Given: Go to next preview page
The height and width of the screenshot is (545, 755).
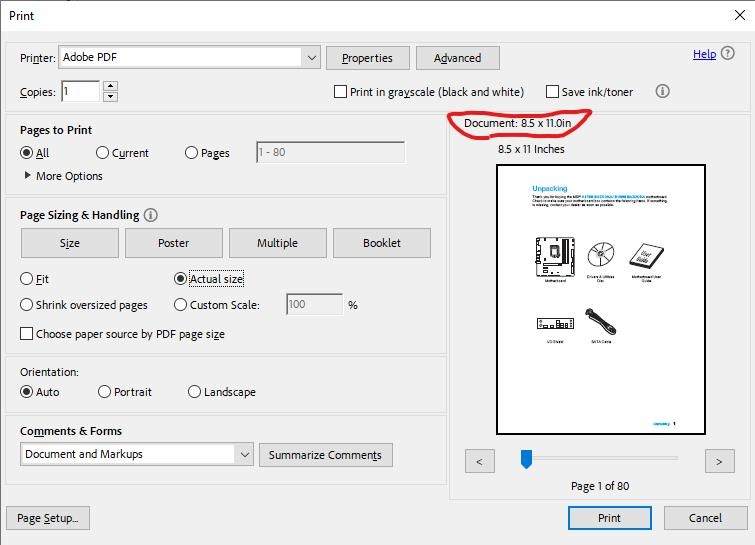Looking at the screenshot, I should point(719,461).
